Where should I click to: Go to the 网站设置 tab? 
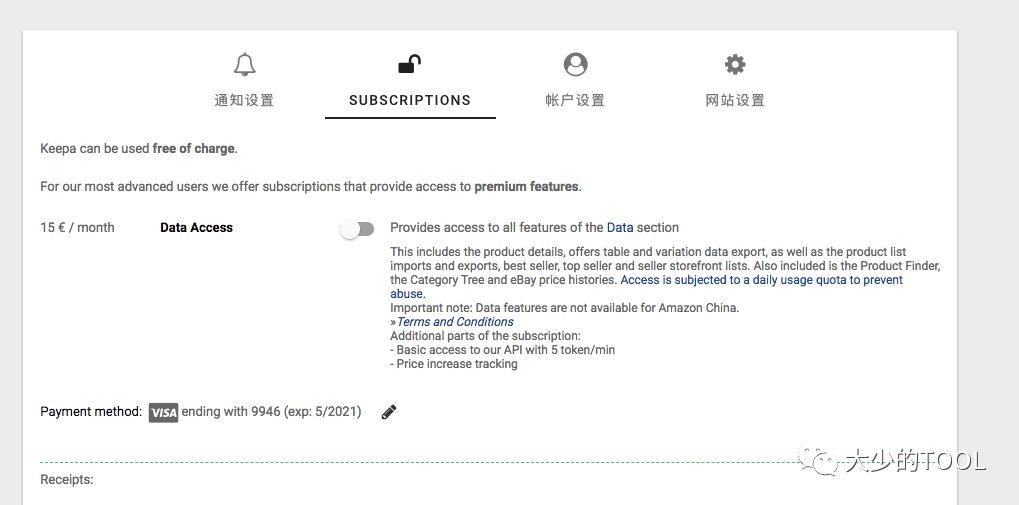point(735,100)
